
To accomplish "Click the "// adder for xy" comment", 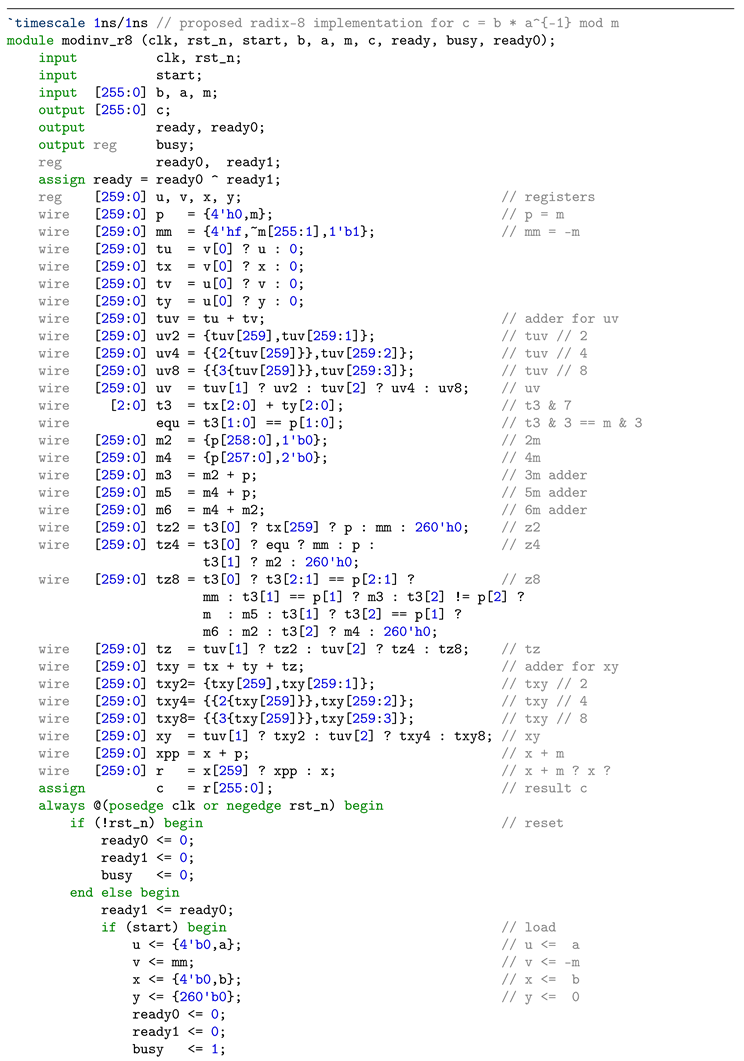I will click(x=560, y=667).
